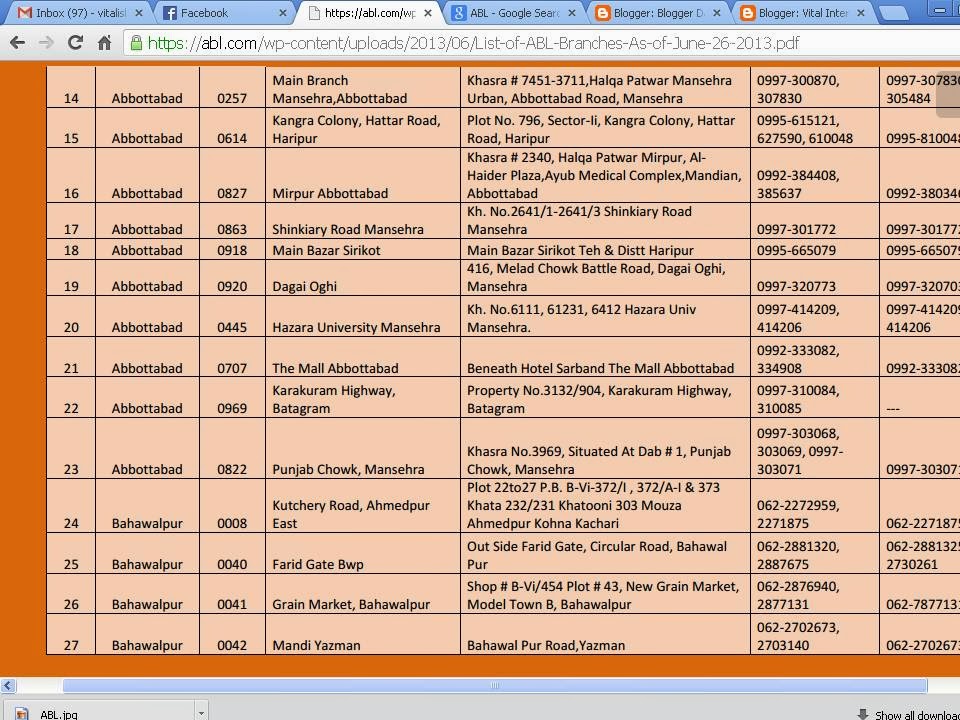Click branch code 0445
Viewport: 960px width, 720px height.
point(232,328)
